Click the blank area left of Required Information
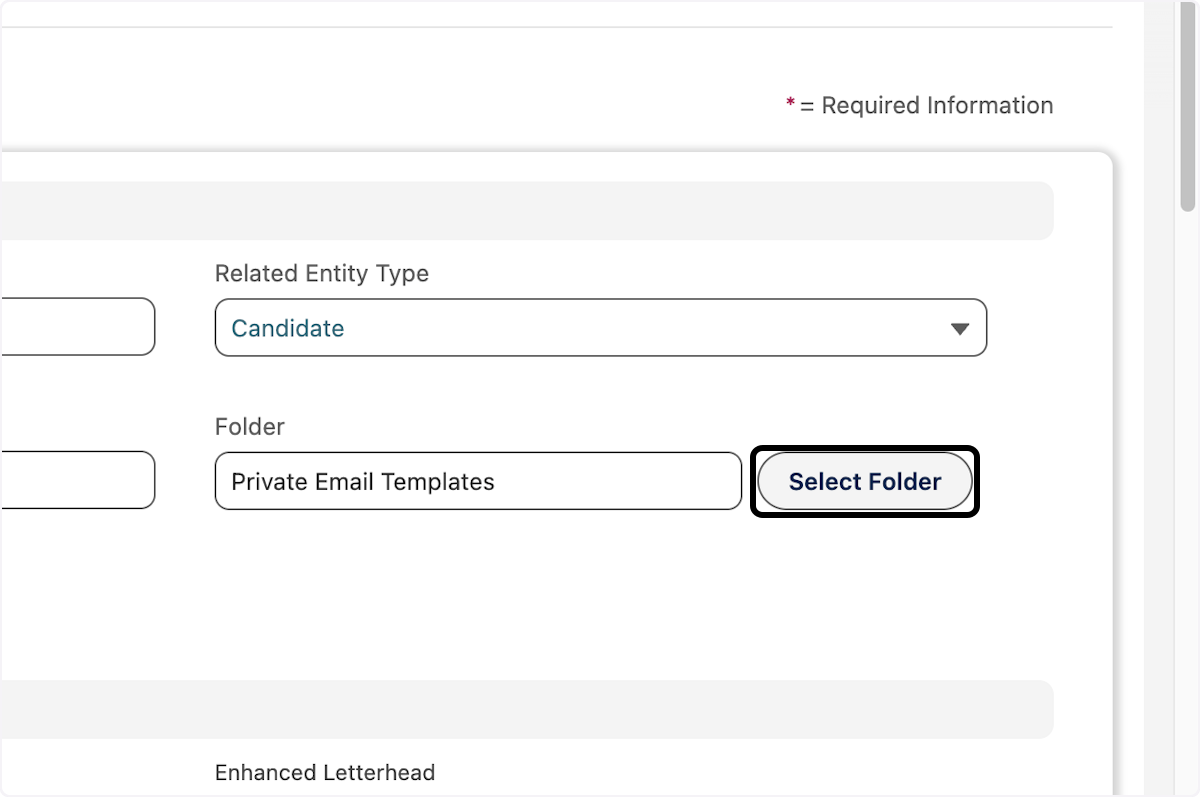The image size is (1200, 797). tap(400, 106)
